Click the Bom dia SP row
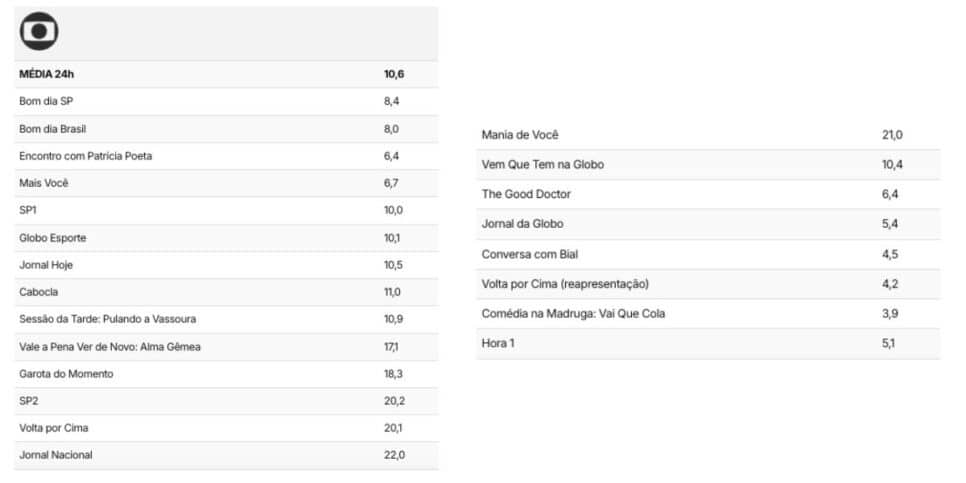The width and height of the screenshot is (966, 483). point(226,102)
